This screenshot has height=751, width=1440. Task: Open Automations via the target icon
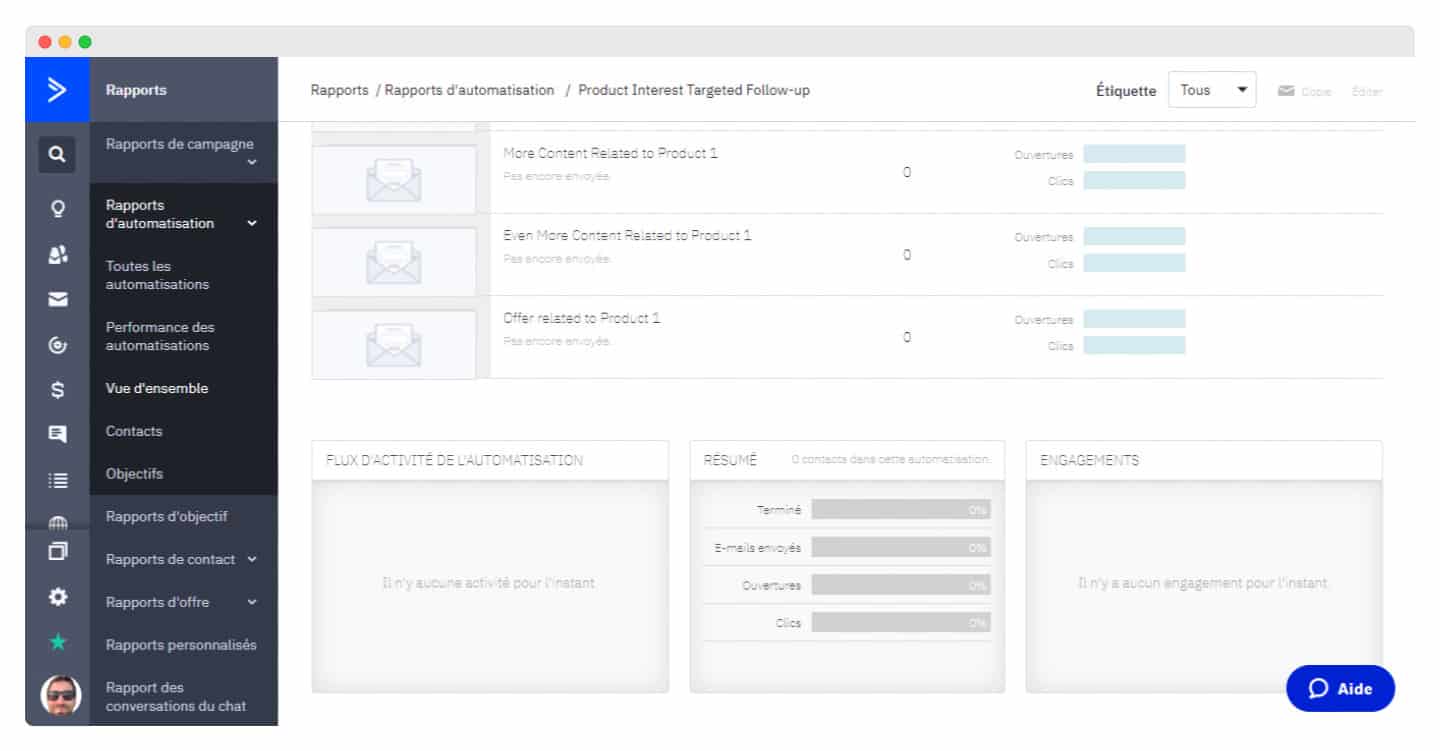click(x=57, y=345)
